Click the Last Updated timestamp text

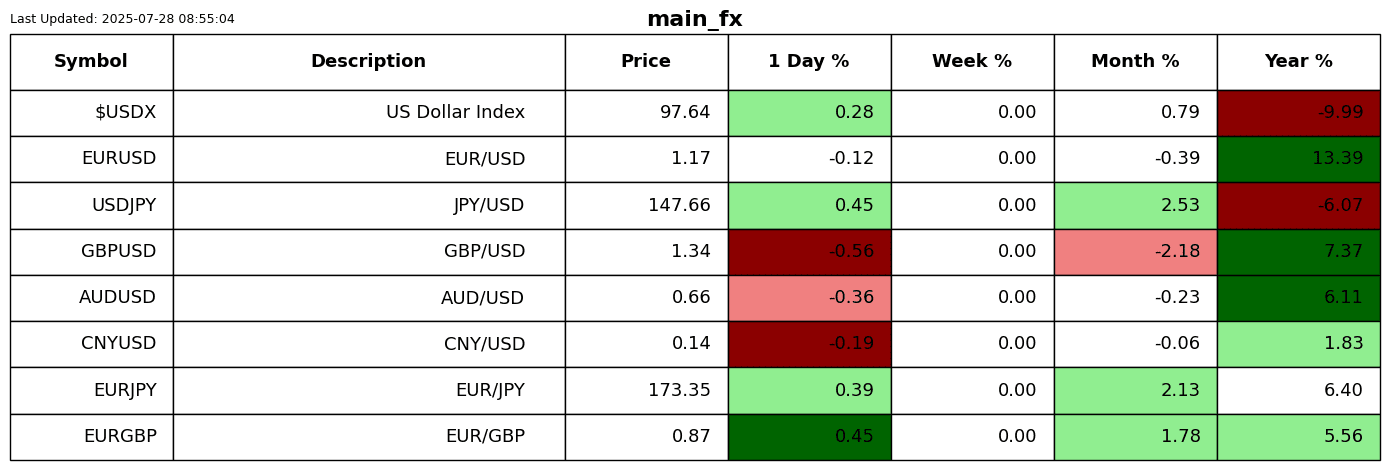pos(122,19)
